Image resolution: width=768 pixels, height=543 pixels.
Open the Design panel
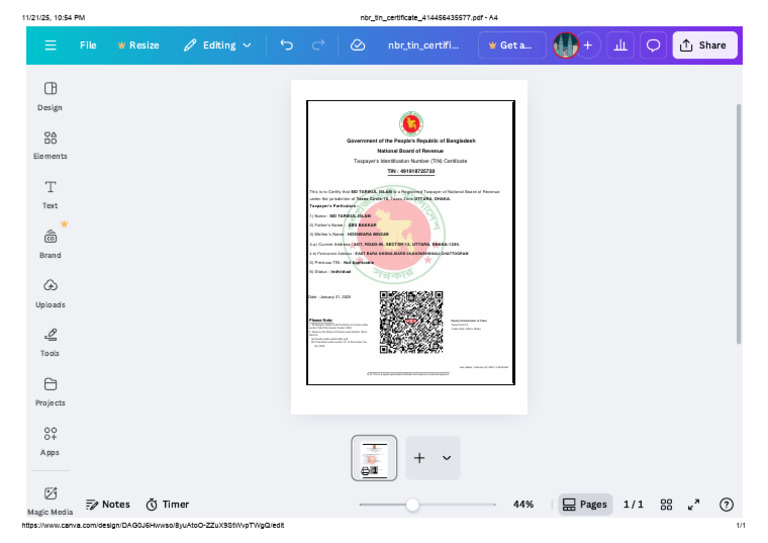[x=50, y=96]
